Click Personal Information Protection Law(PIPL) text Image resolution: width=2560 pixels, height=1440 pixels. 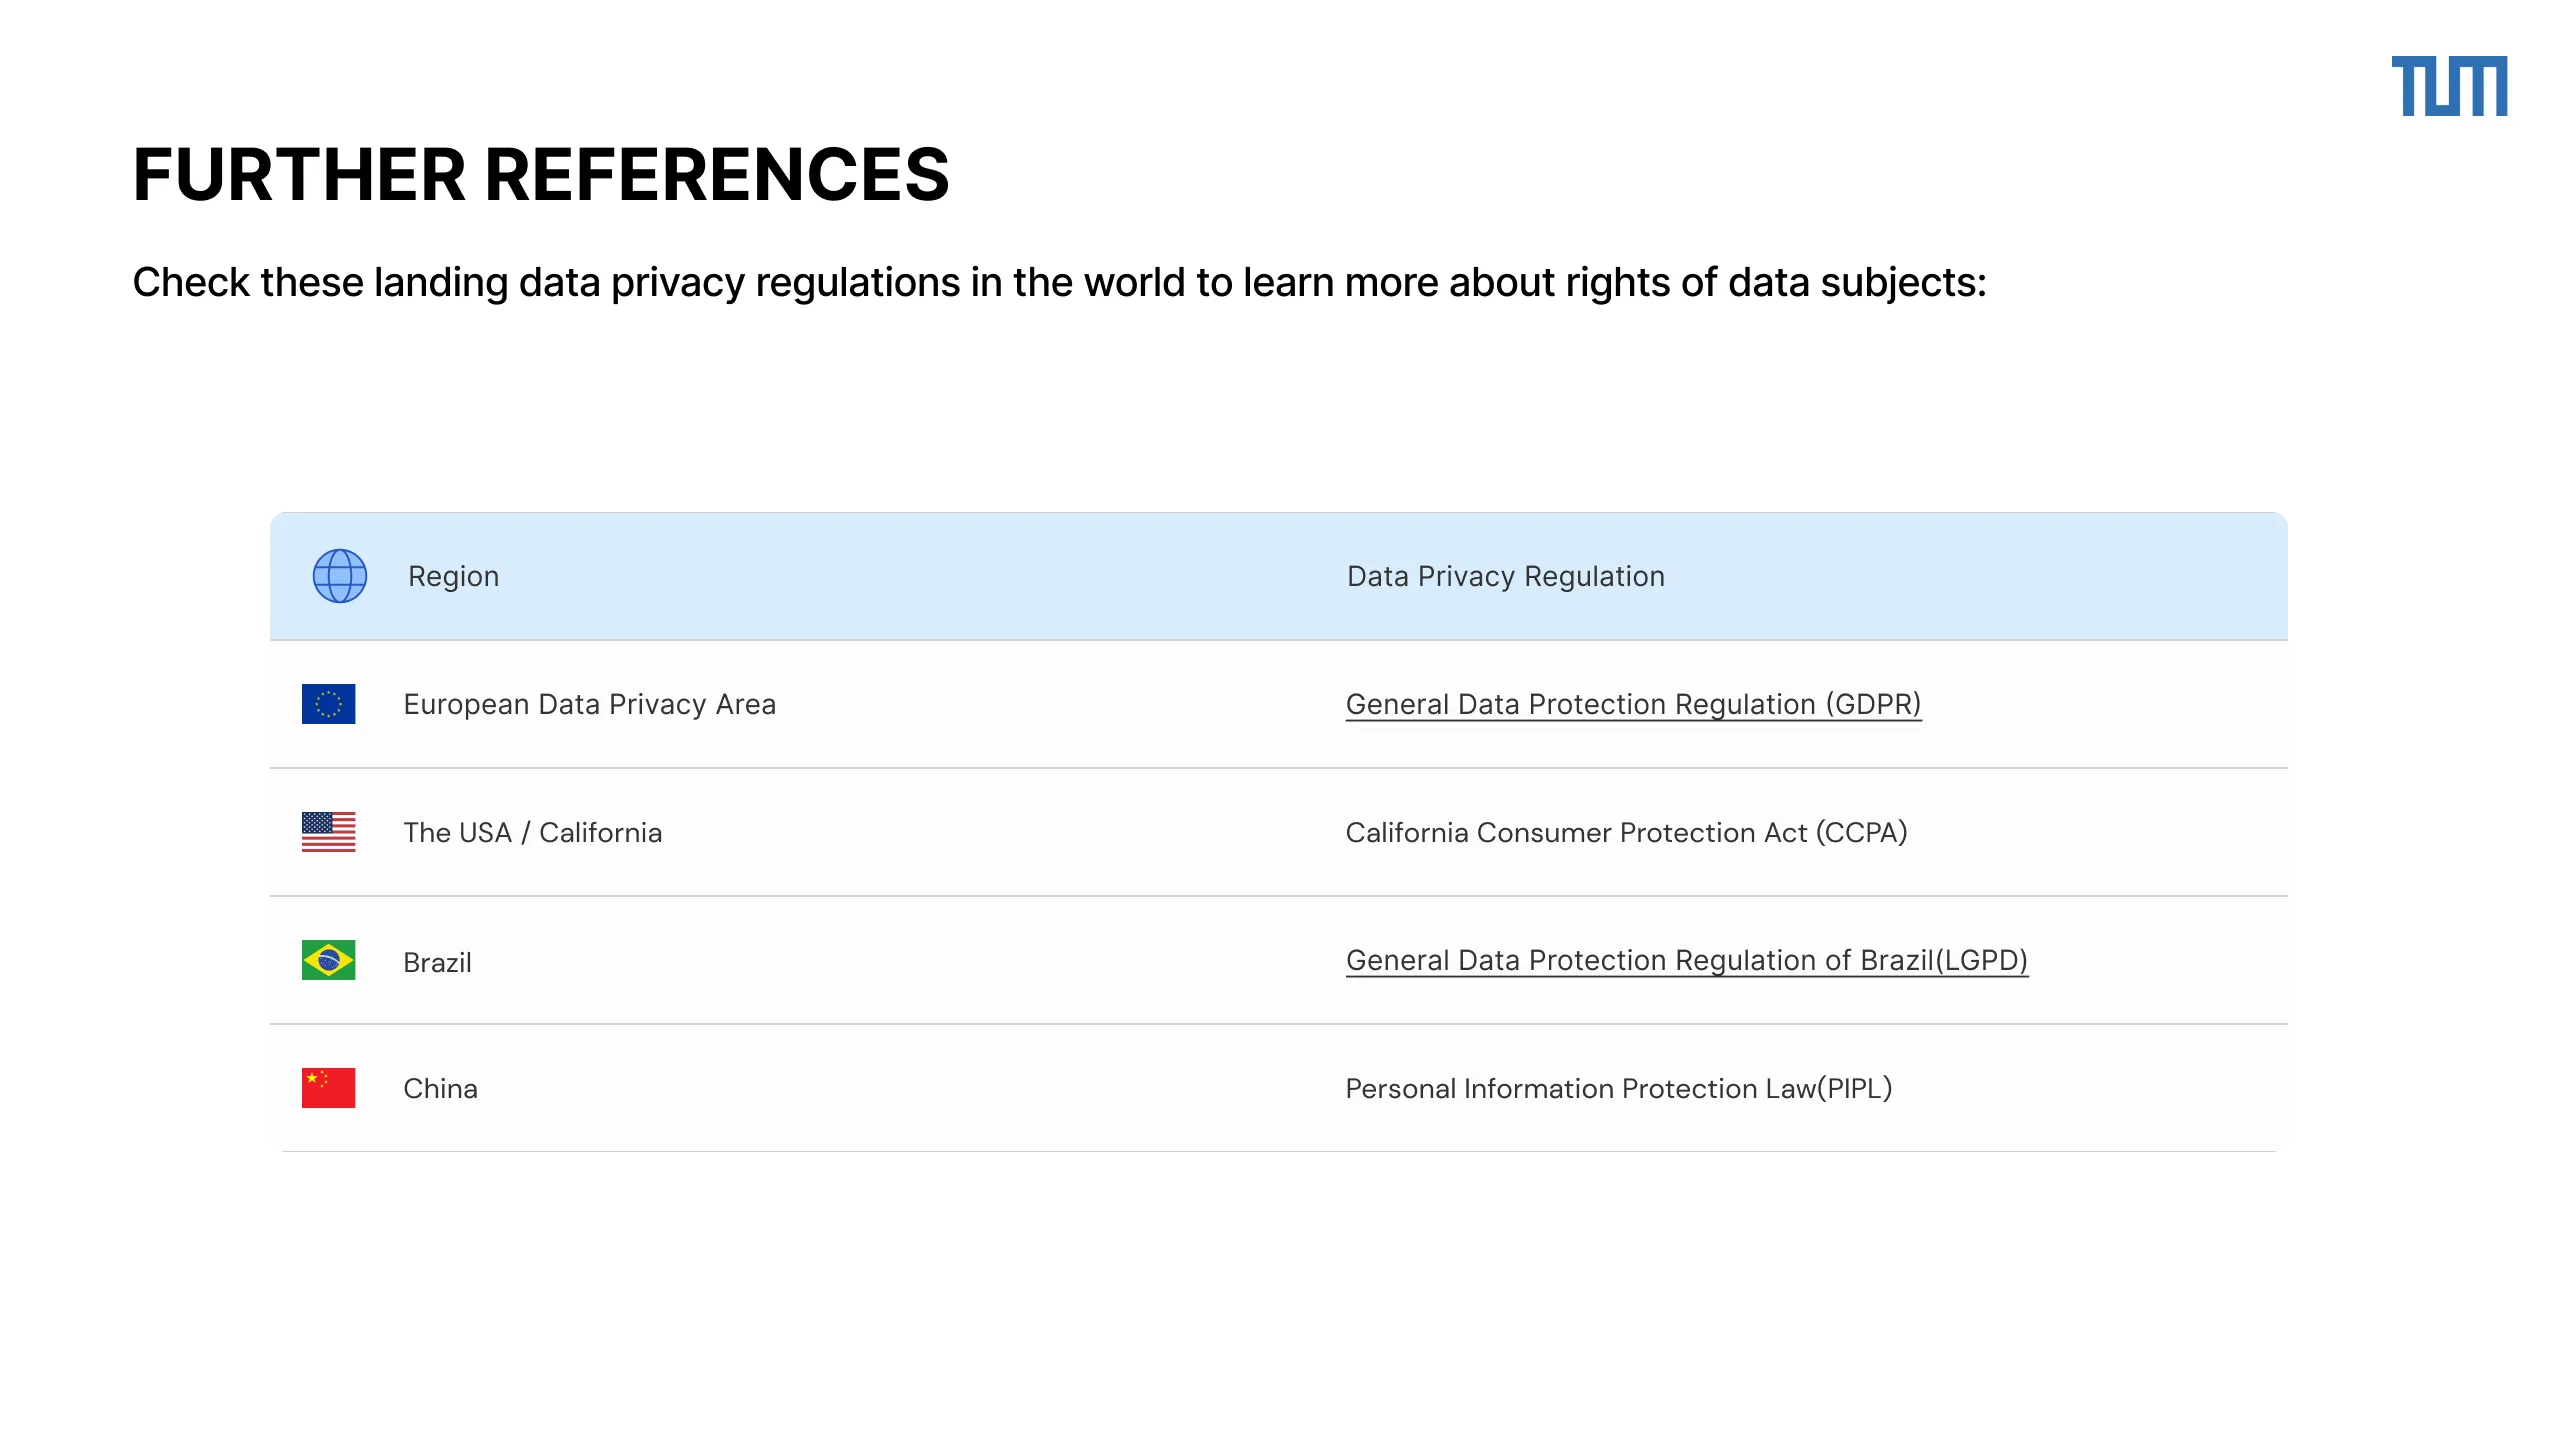[x=1618, y=1088]
